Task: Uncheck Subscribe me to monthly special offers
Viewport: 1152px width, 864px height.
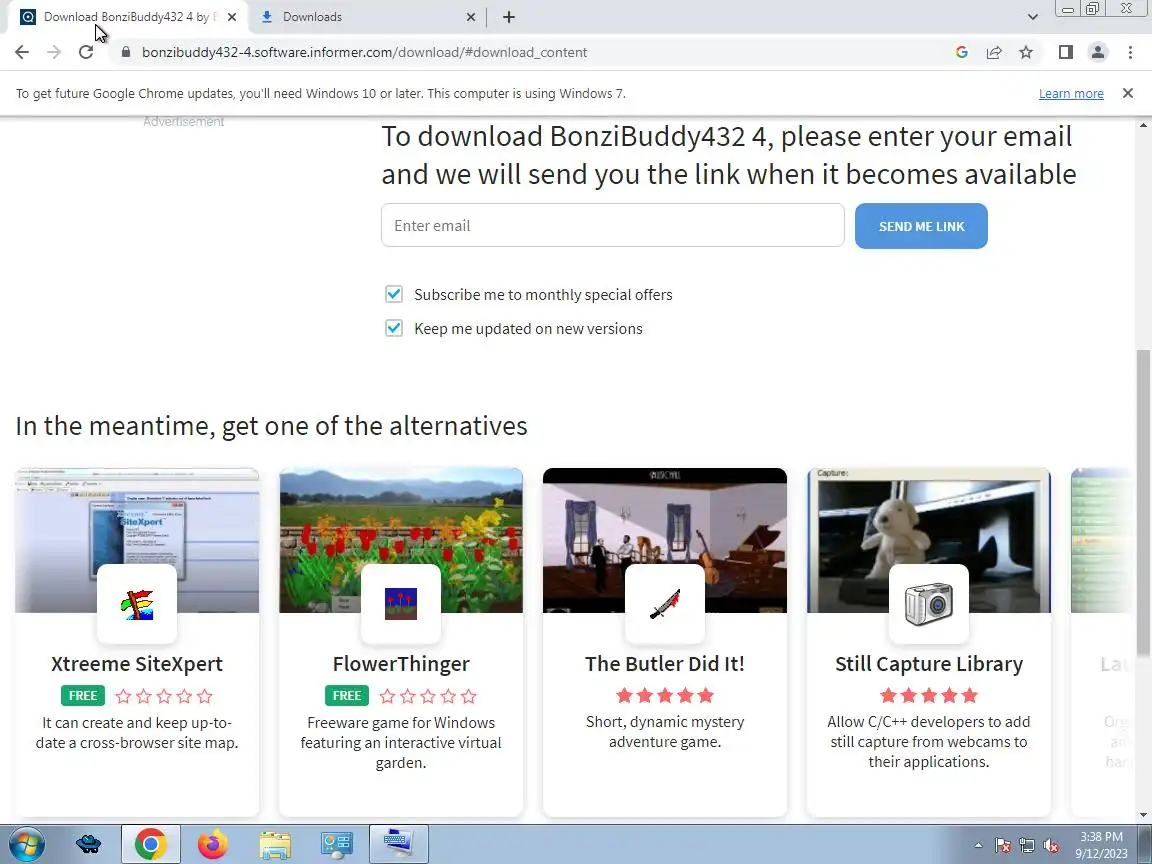Action: 394,295
